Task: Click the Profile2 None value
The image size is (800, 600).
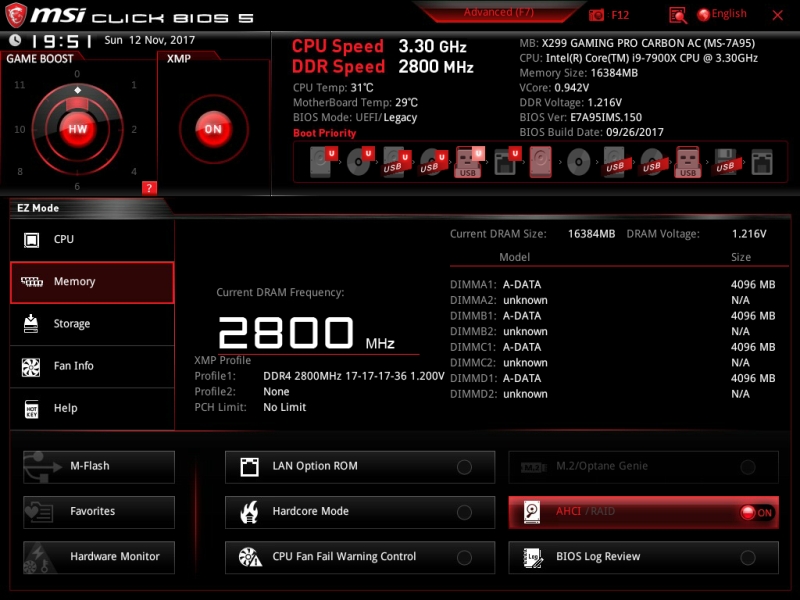Action: [276, 392]
